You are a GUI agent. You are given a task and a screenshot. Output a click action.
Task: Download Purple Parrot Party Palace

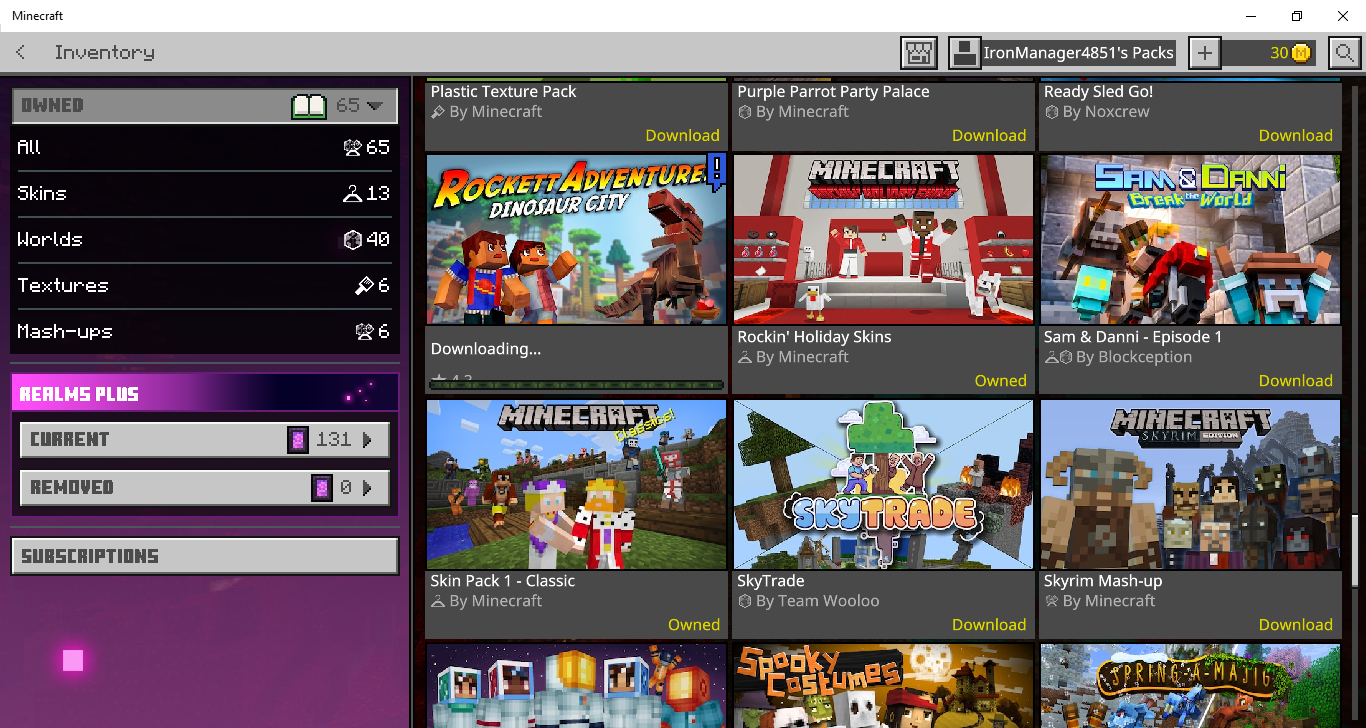pos(989,136)
